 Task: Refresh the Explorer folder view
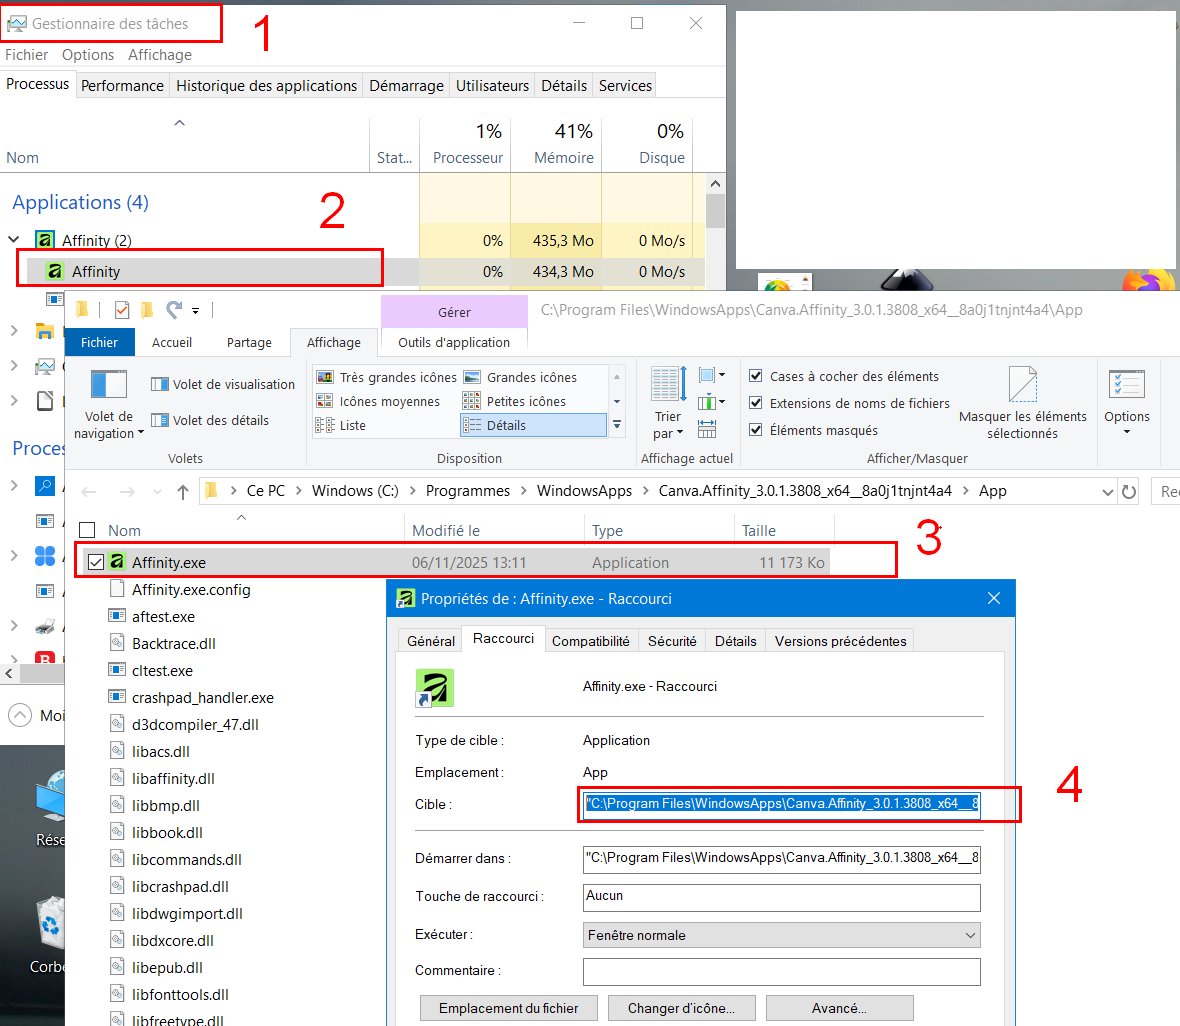(1129, 492)
